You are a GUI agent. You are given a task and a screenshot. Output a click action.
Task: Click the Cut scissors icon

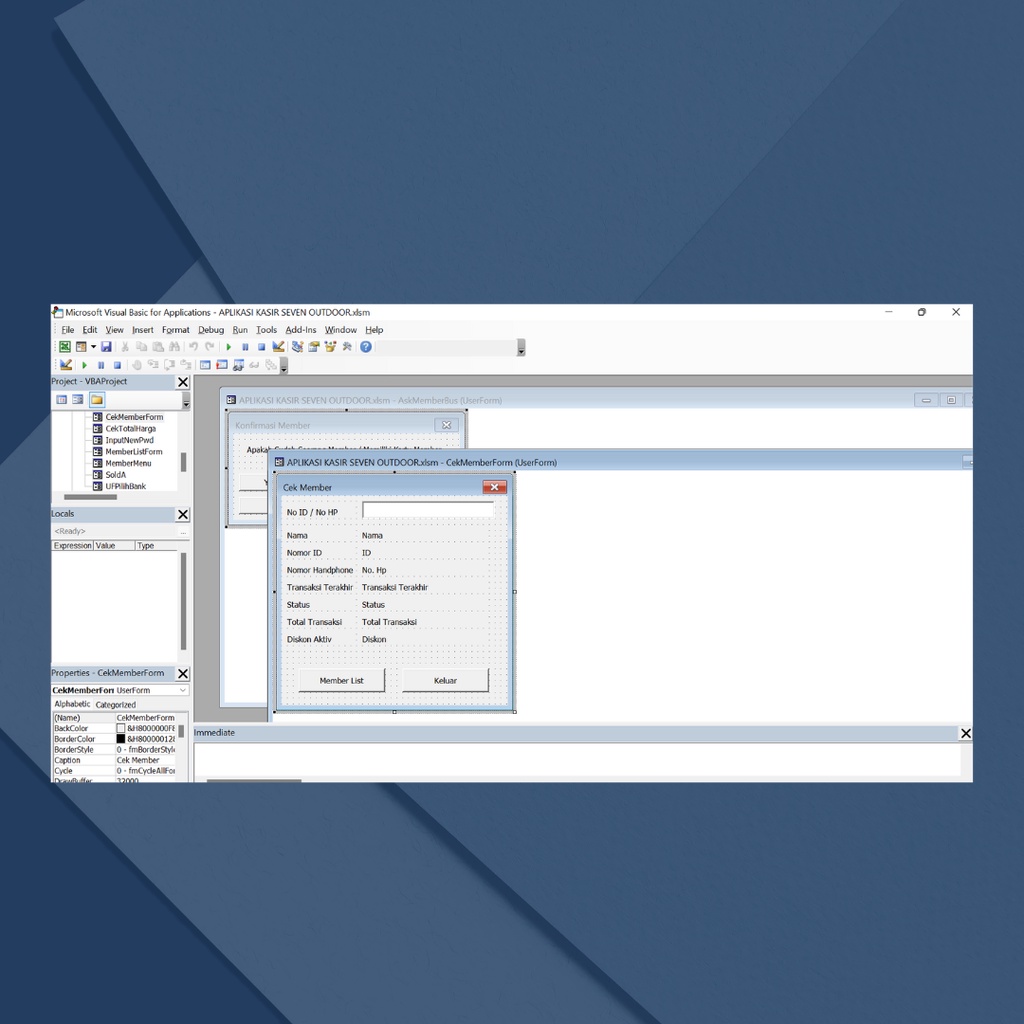pyautogui.click(x=125, y=347)
